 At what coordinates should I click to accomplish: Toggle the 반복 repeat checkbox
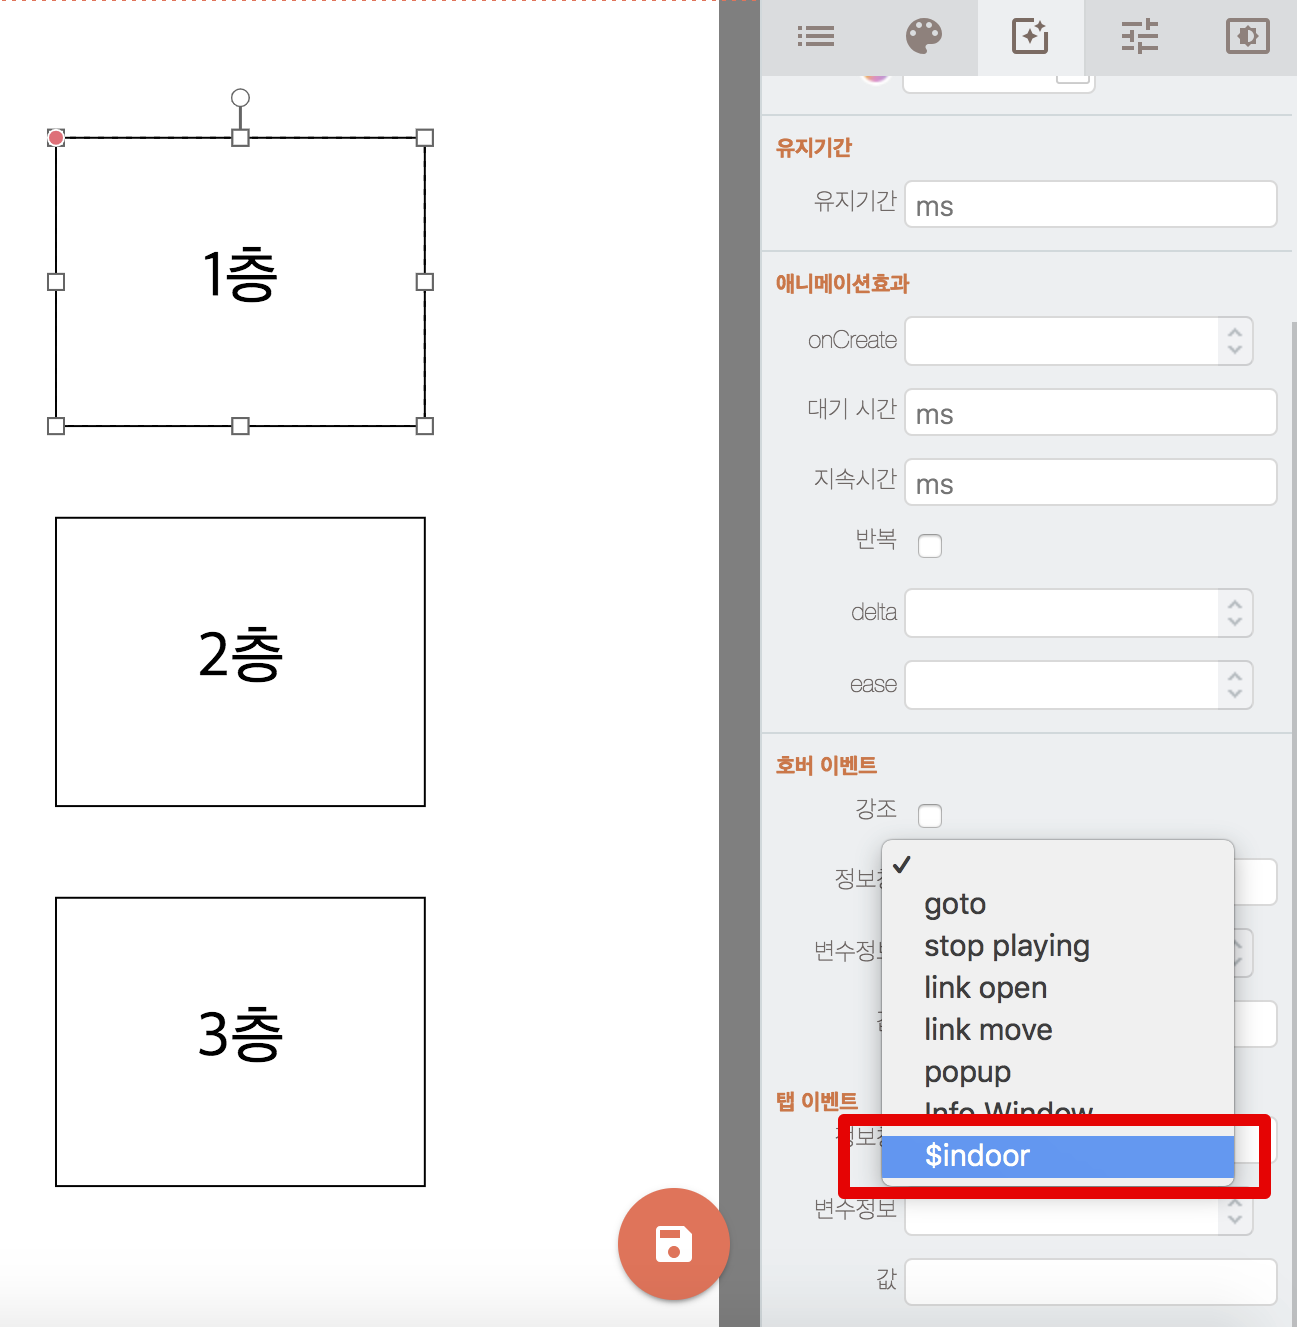pyautogui.click(x=930, y=546)
